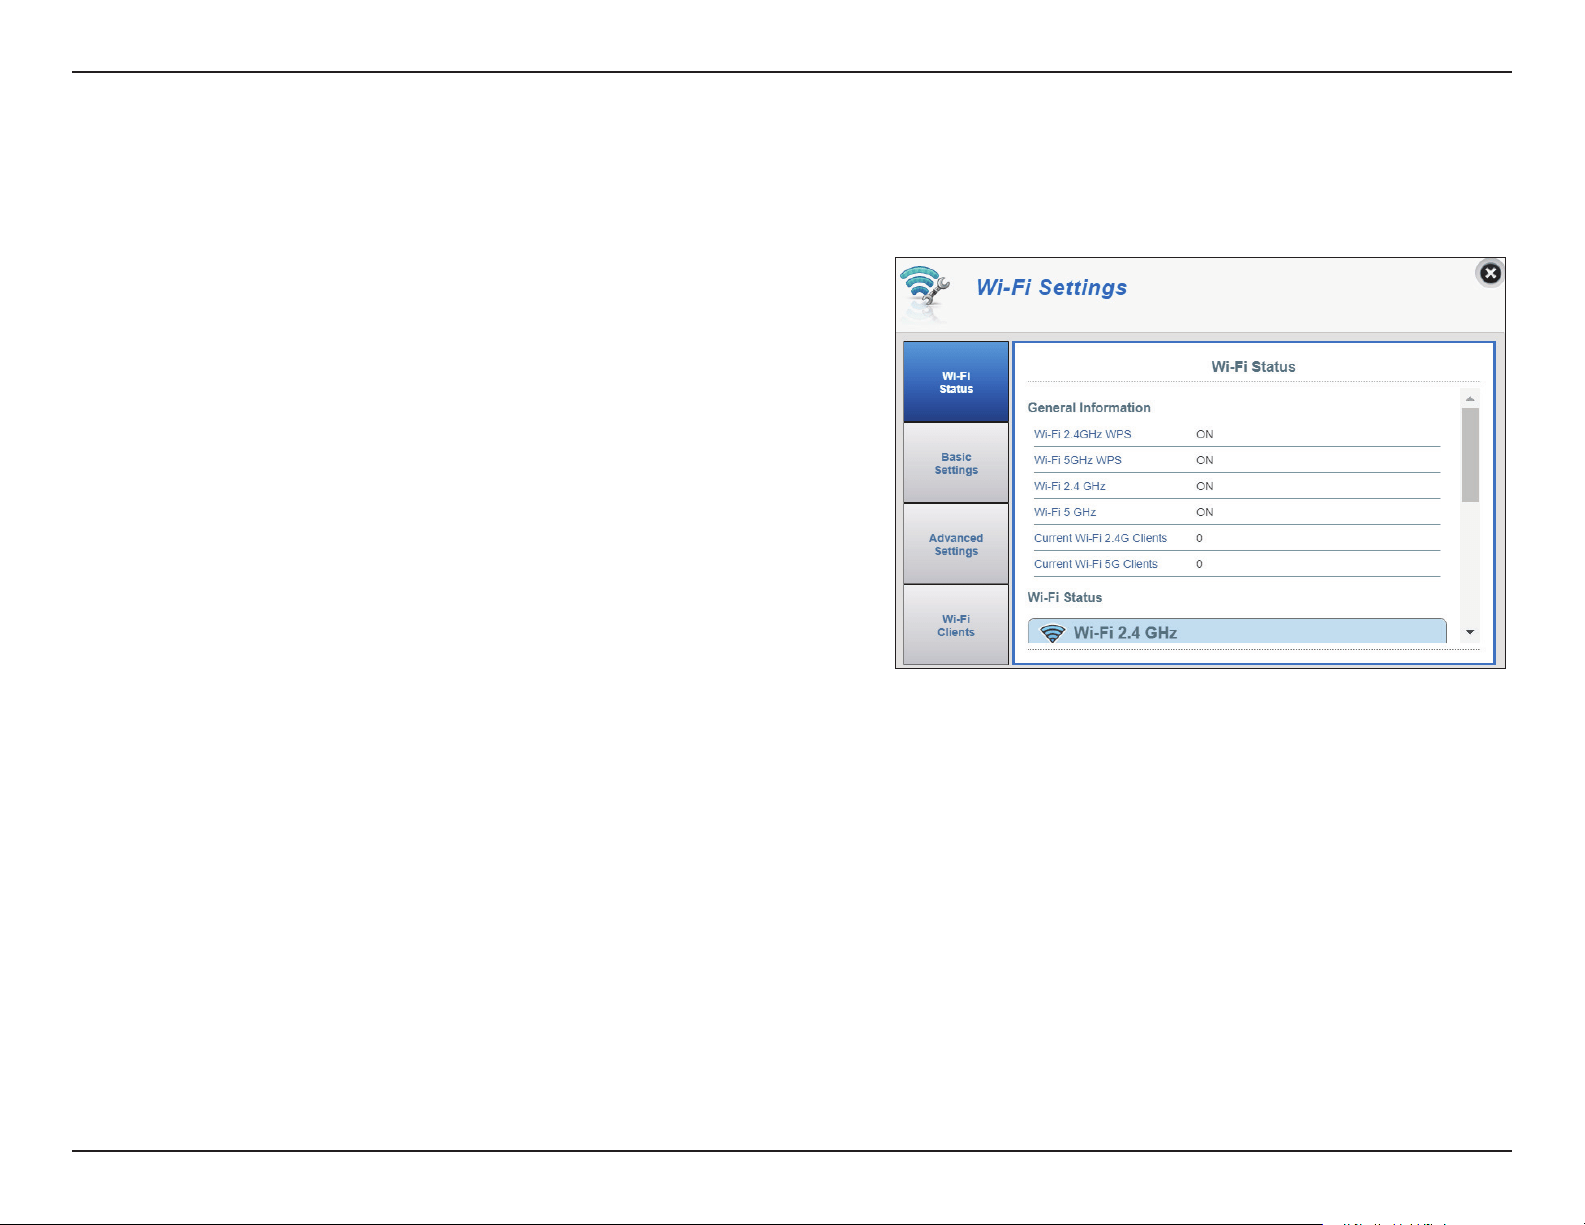
Task: Click the scrollbar up arrow
Action: [1470, 399]
